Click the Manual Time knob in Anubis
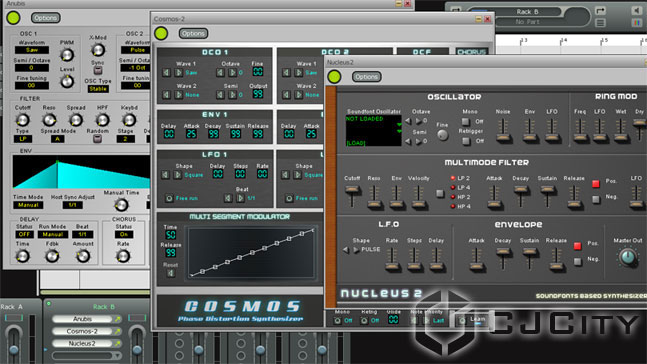The image size is (647, 364). tap(121, 204)
